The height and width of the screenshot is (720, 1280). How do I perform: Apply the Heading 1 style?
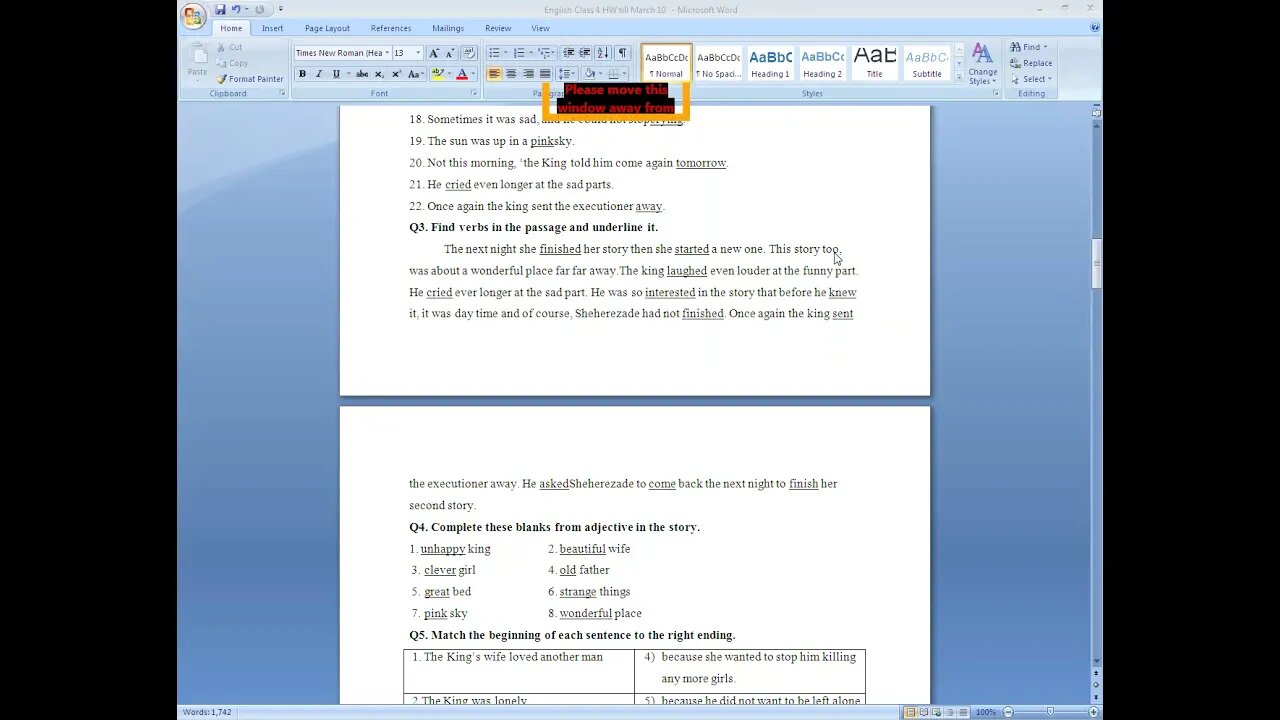770,63
